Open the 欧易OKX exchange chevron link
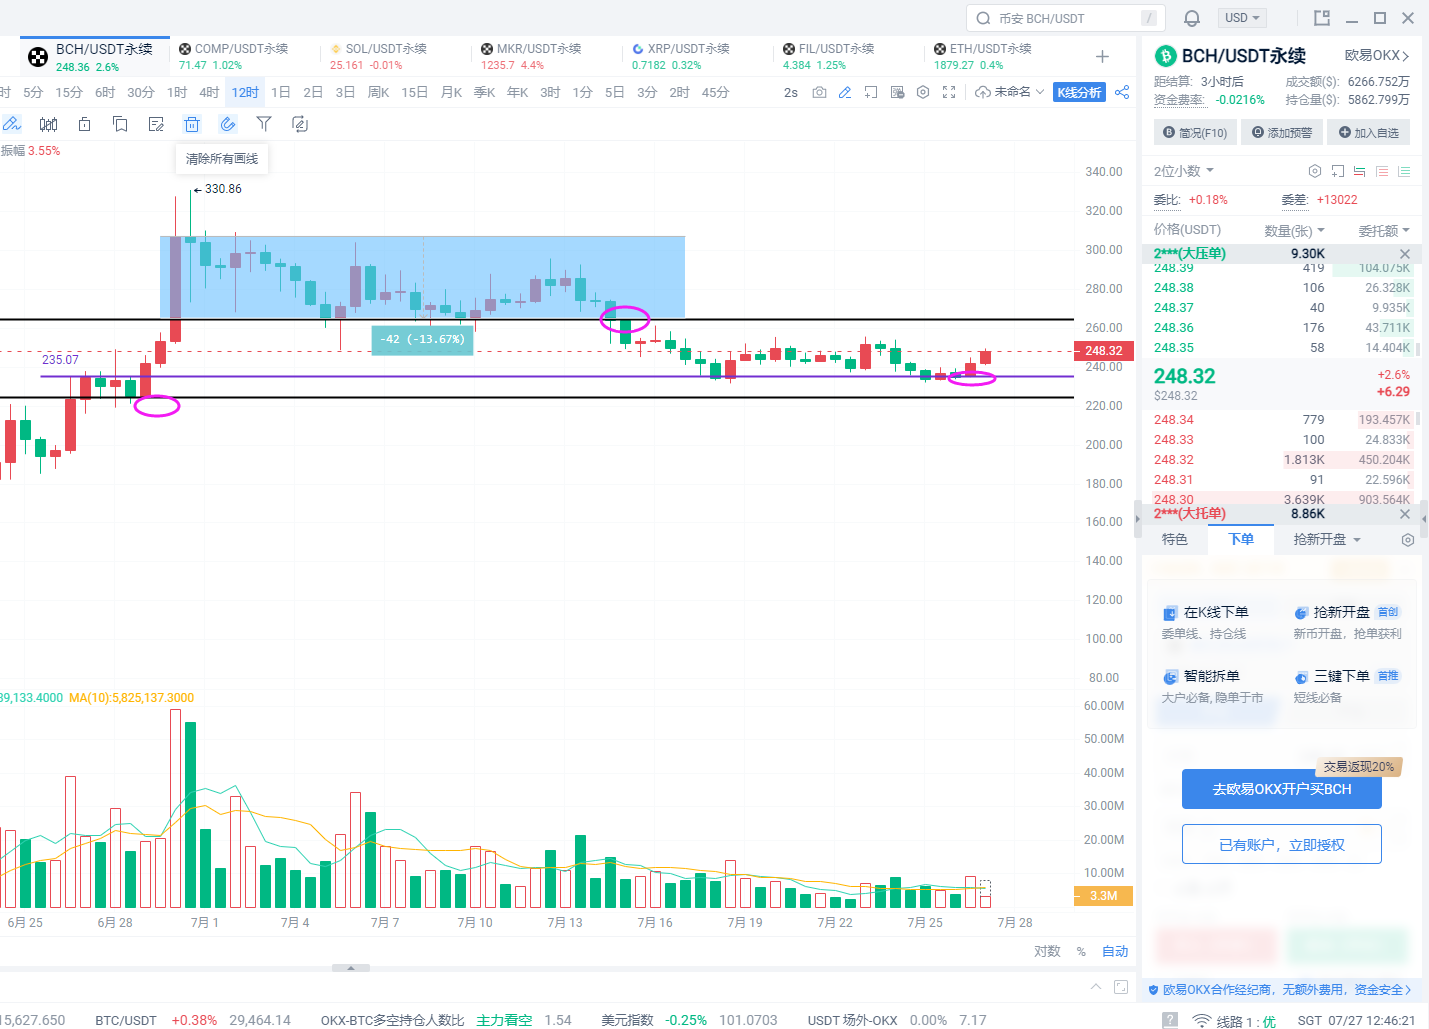Screen dimensions: 1429x1029 click(x=1377, y=56)
